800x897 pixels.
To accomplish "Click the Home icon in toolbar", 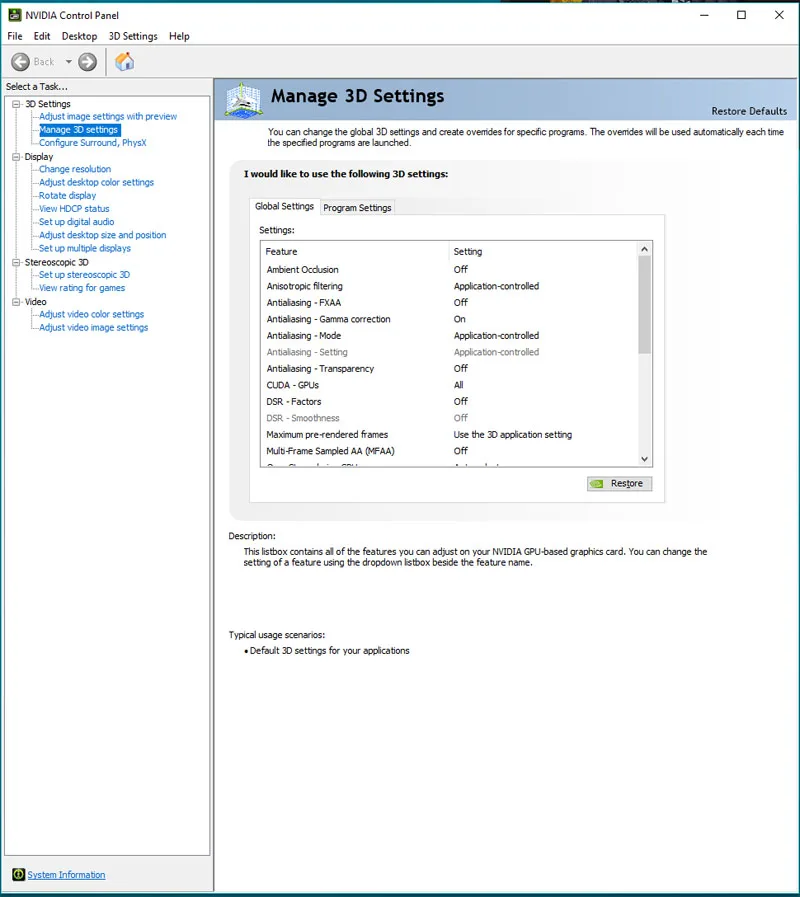I will click(x=124, y=62).
